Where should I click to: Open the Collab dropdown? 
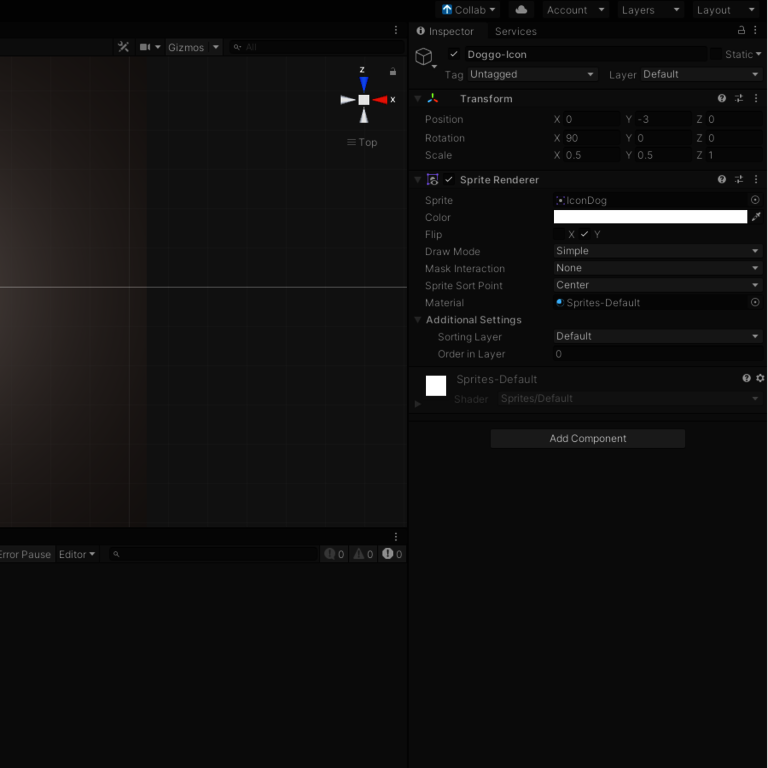tap(468, 10)
